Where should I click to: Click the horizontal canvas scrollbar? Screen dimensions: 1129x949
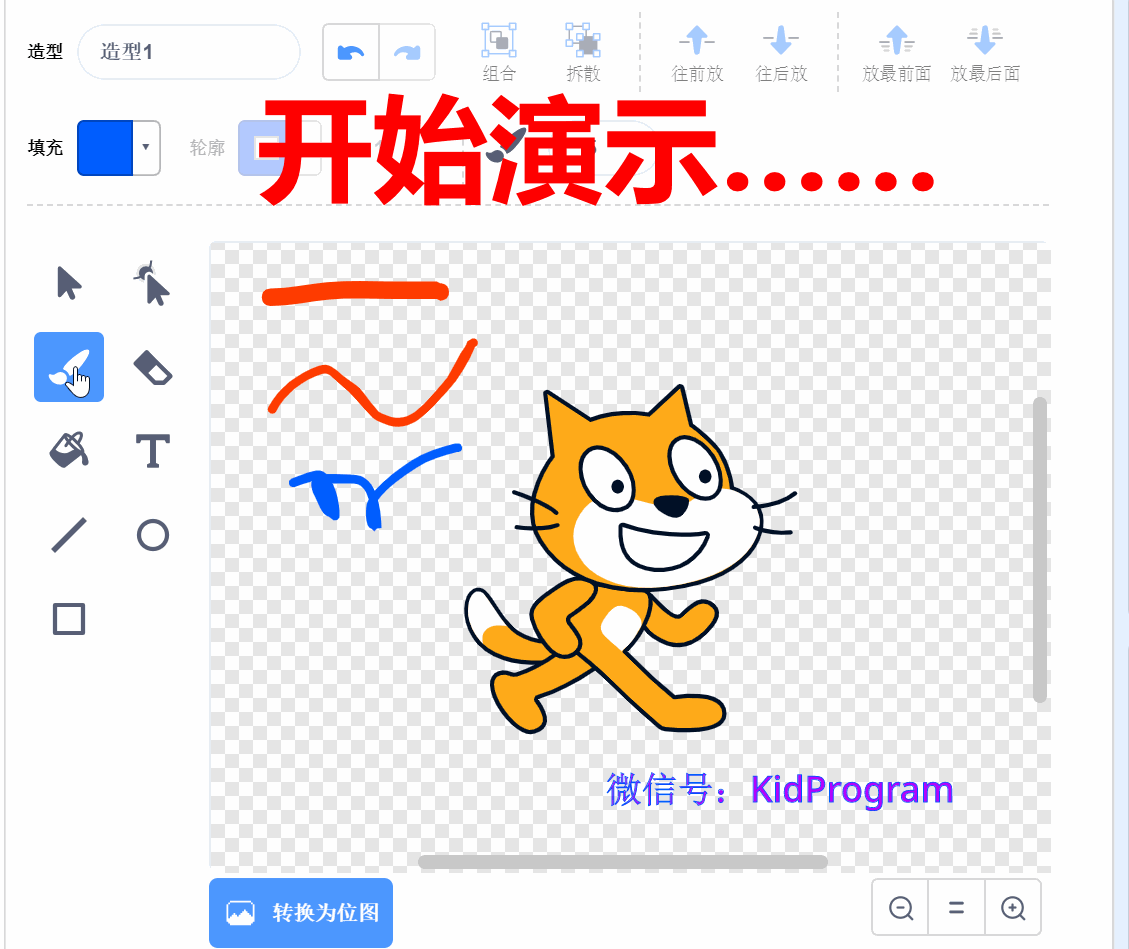coord(623,862)
